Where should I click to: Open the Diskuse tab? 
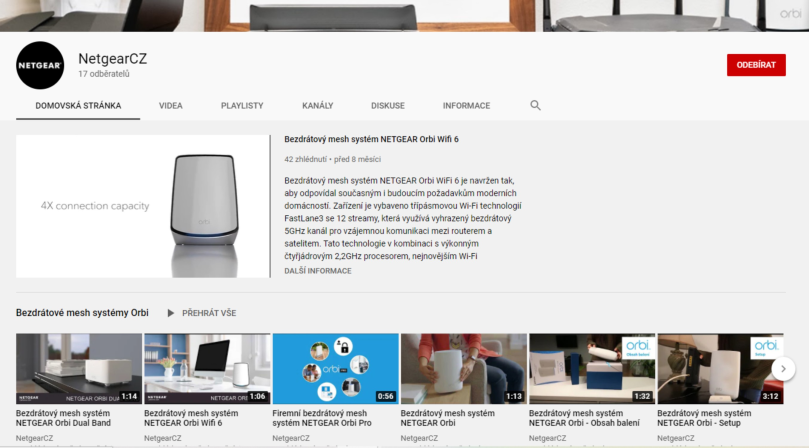point(388,105)
